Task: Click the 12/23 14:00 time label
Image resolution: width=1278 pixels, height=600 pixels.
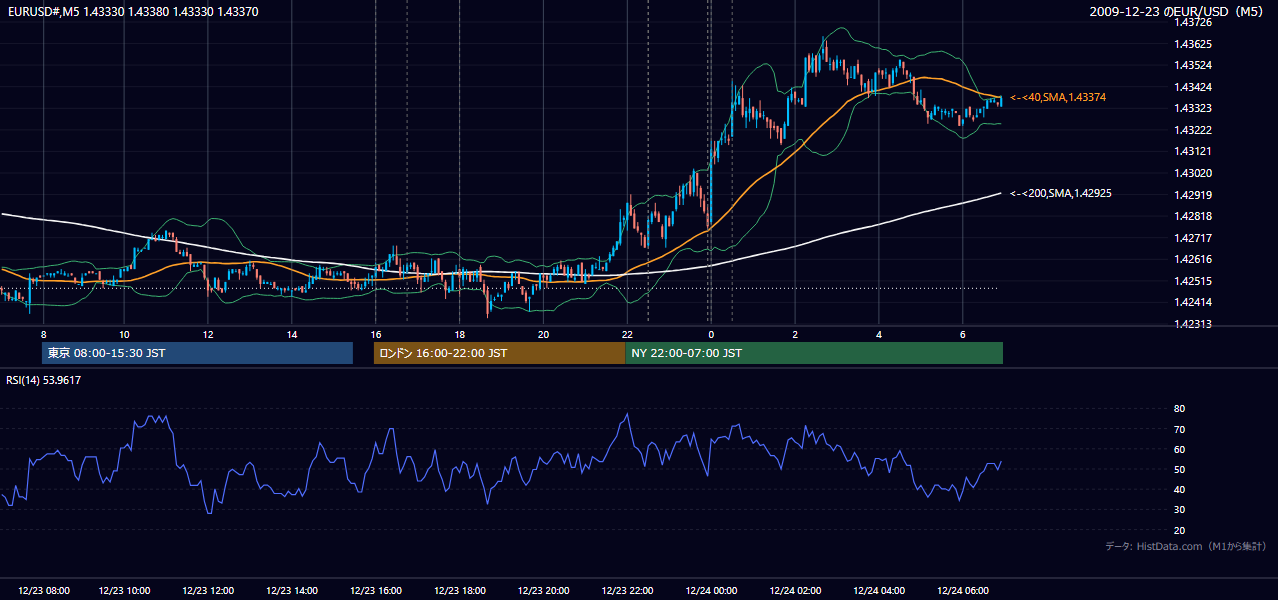Action: 292,591
